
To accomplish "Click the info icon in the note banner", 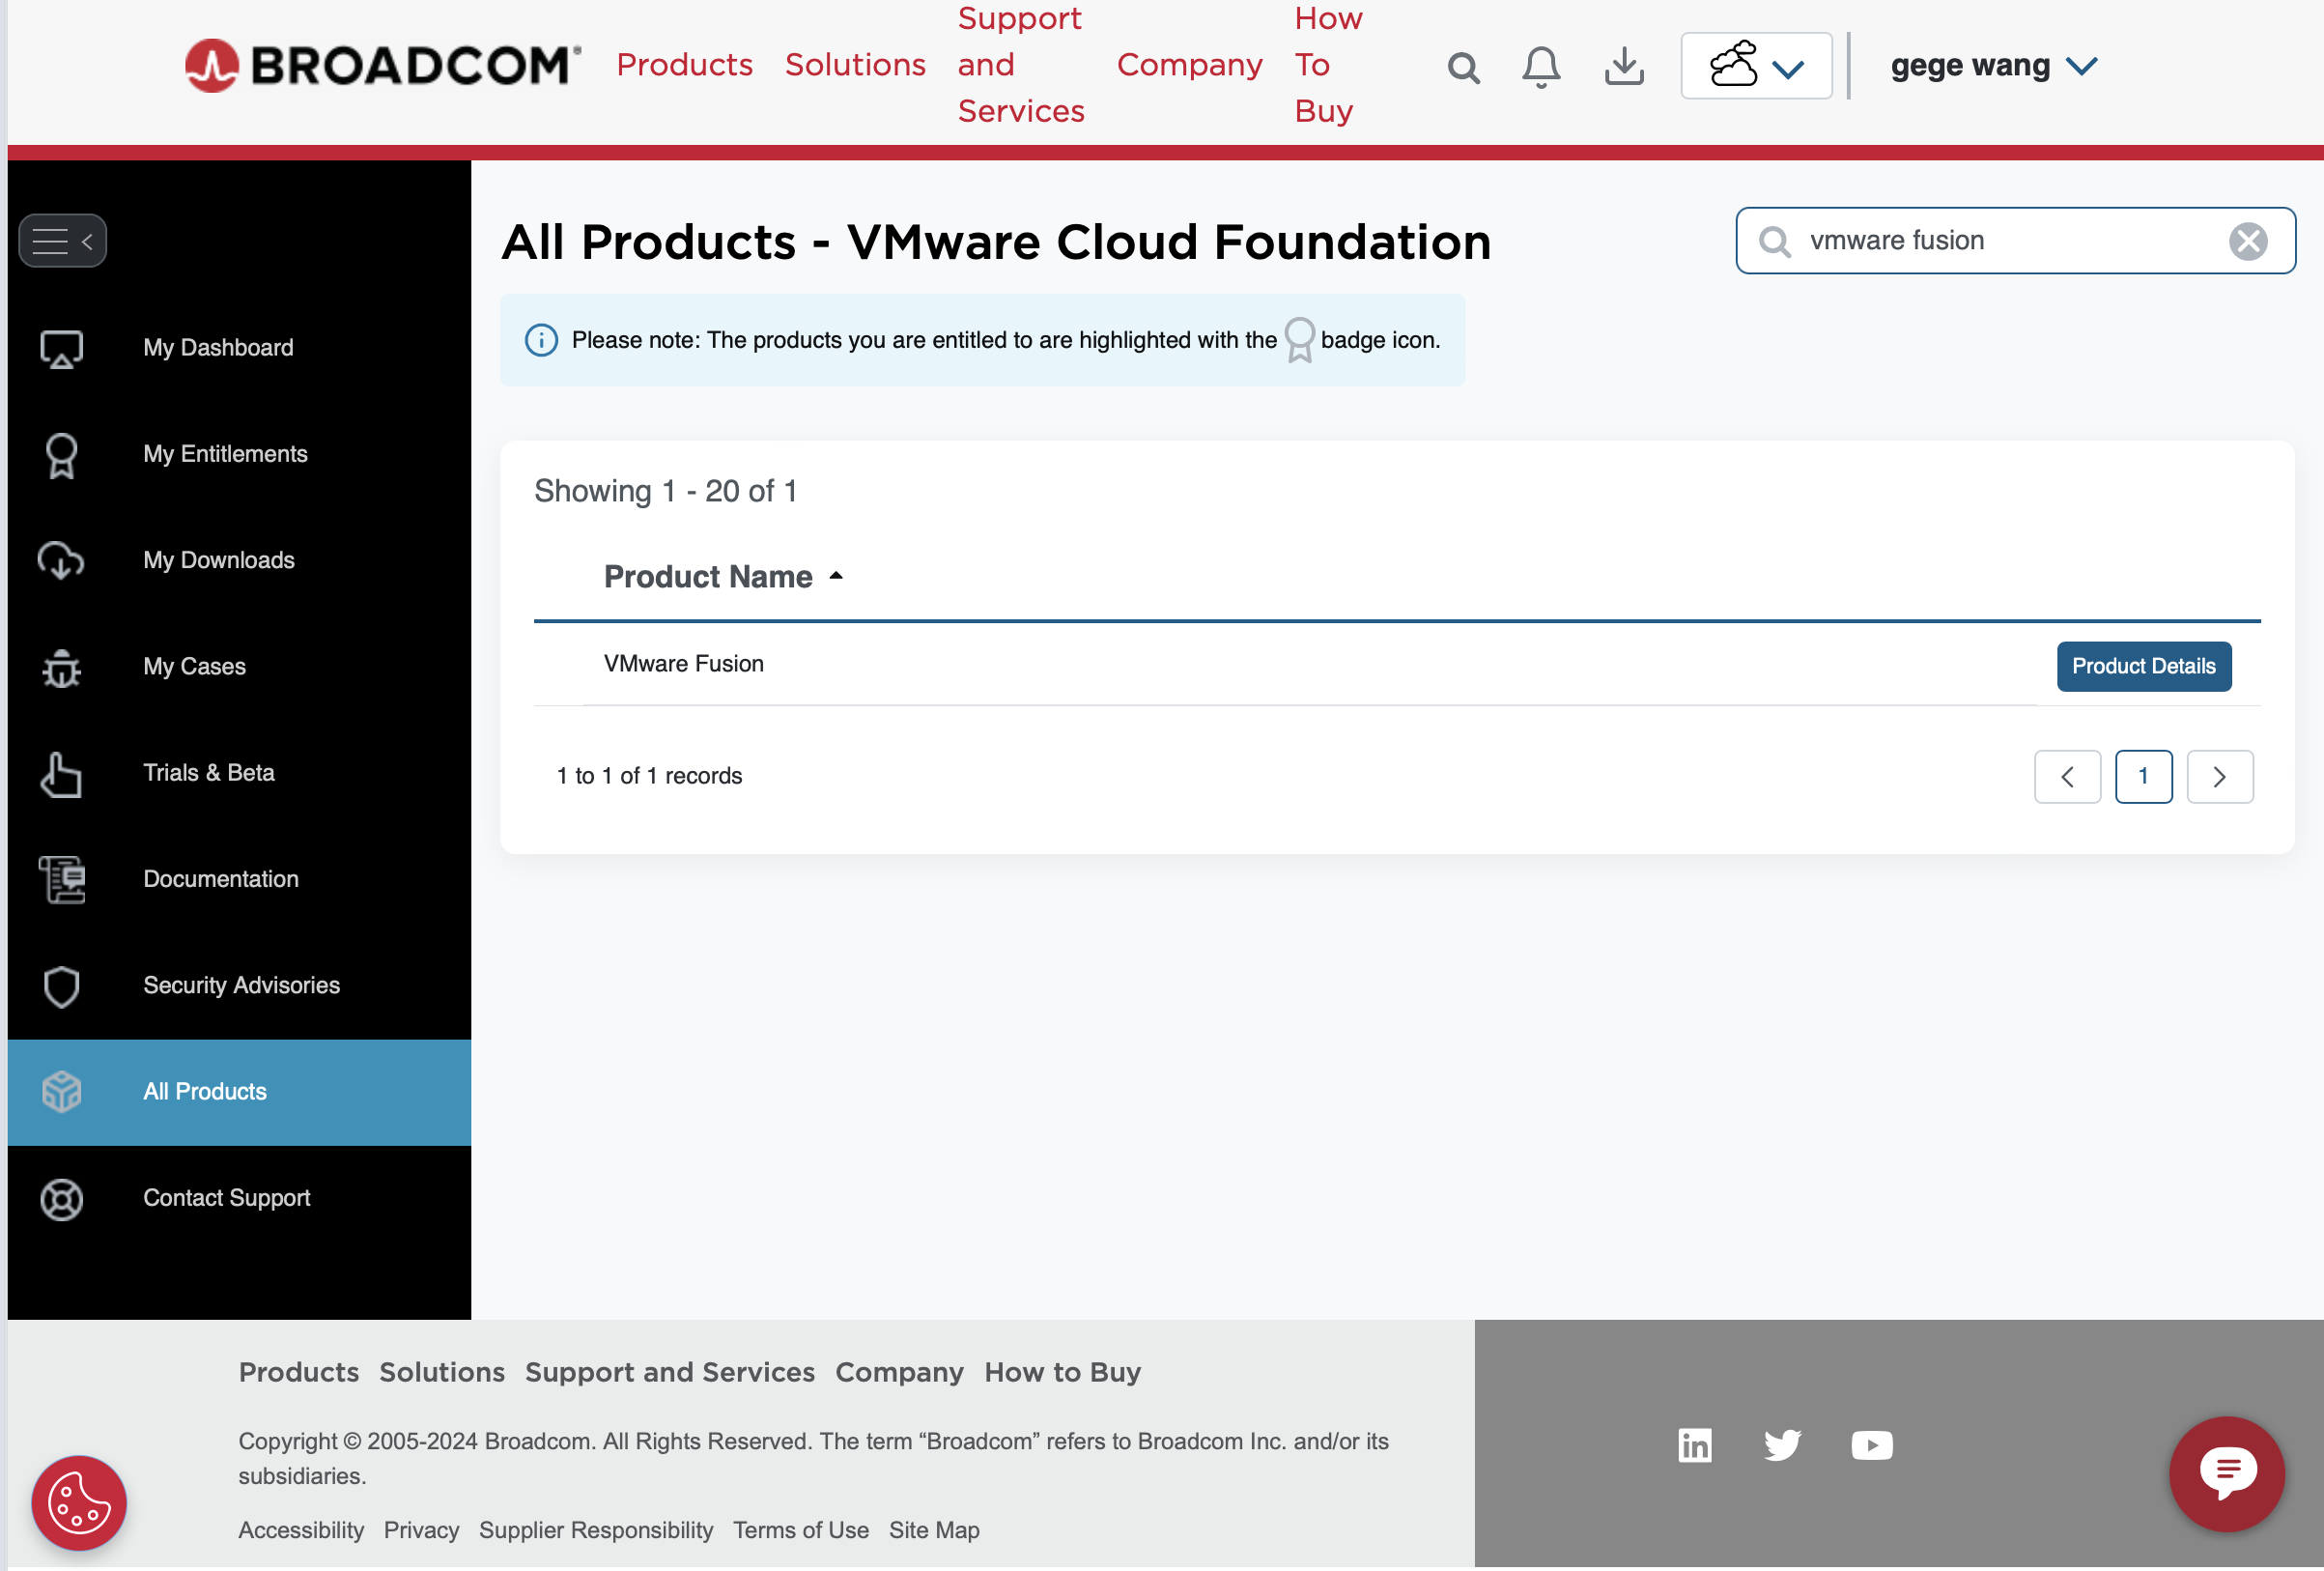I will [541, 340].
